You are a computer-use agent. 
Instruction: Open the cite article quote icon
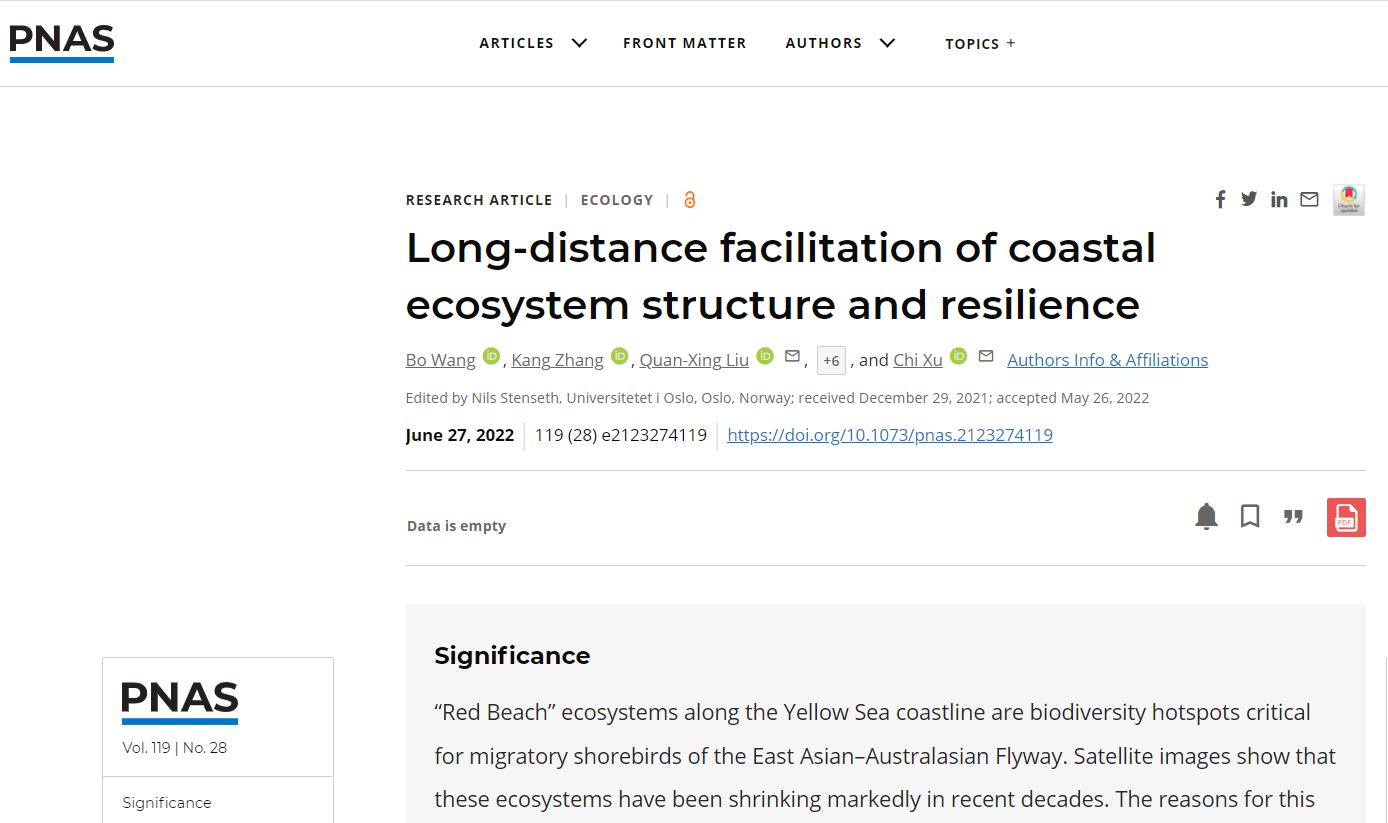pyautogui.click(x=1294, y=517)
